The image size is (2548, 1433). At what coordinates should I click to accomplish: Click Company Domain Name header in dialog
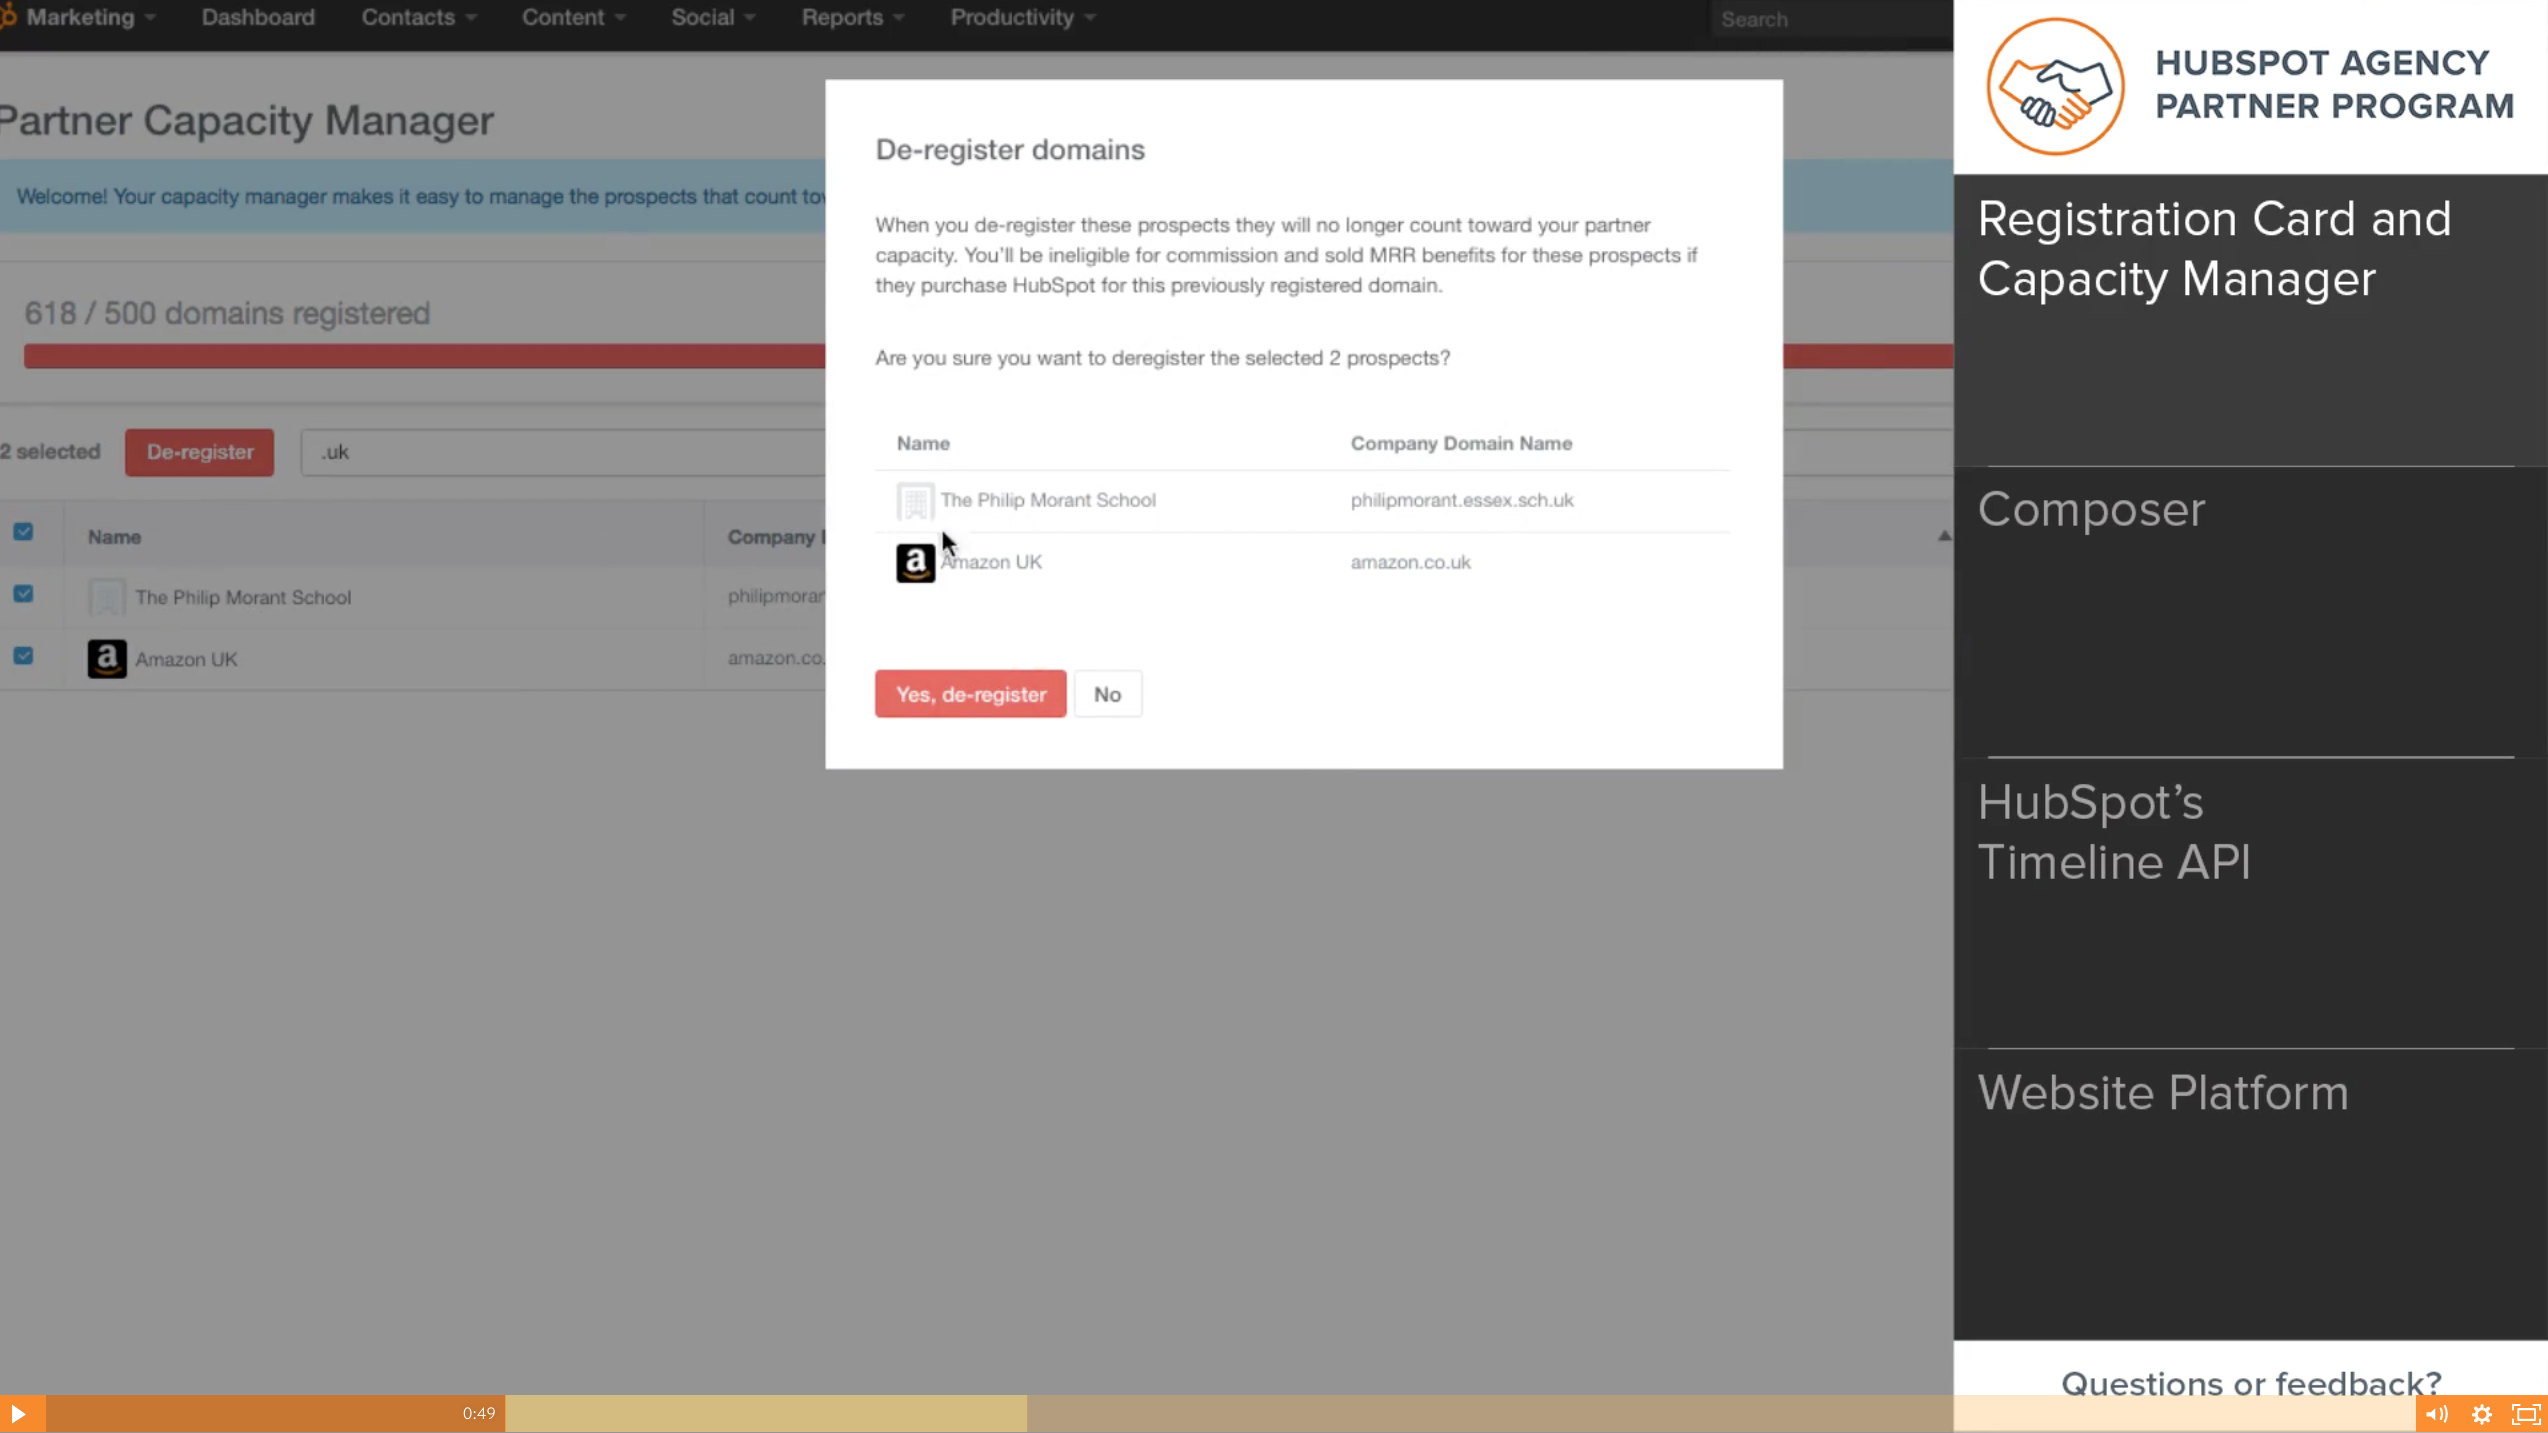(x=1460, y=443)
